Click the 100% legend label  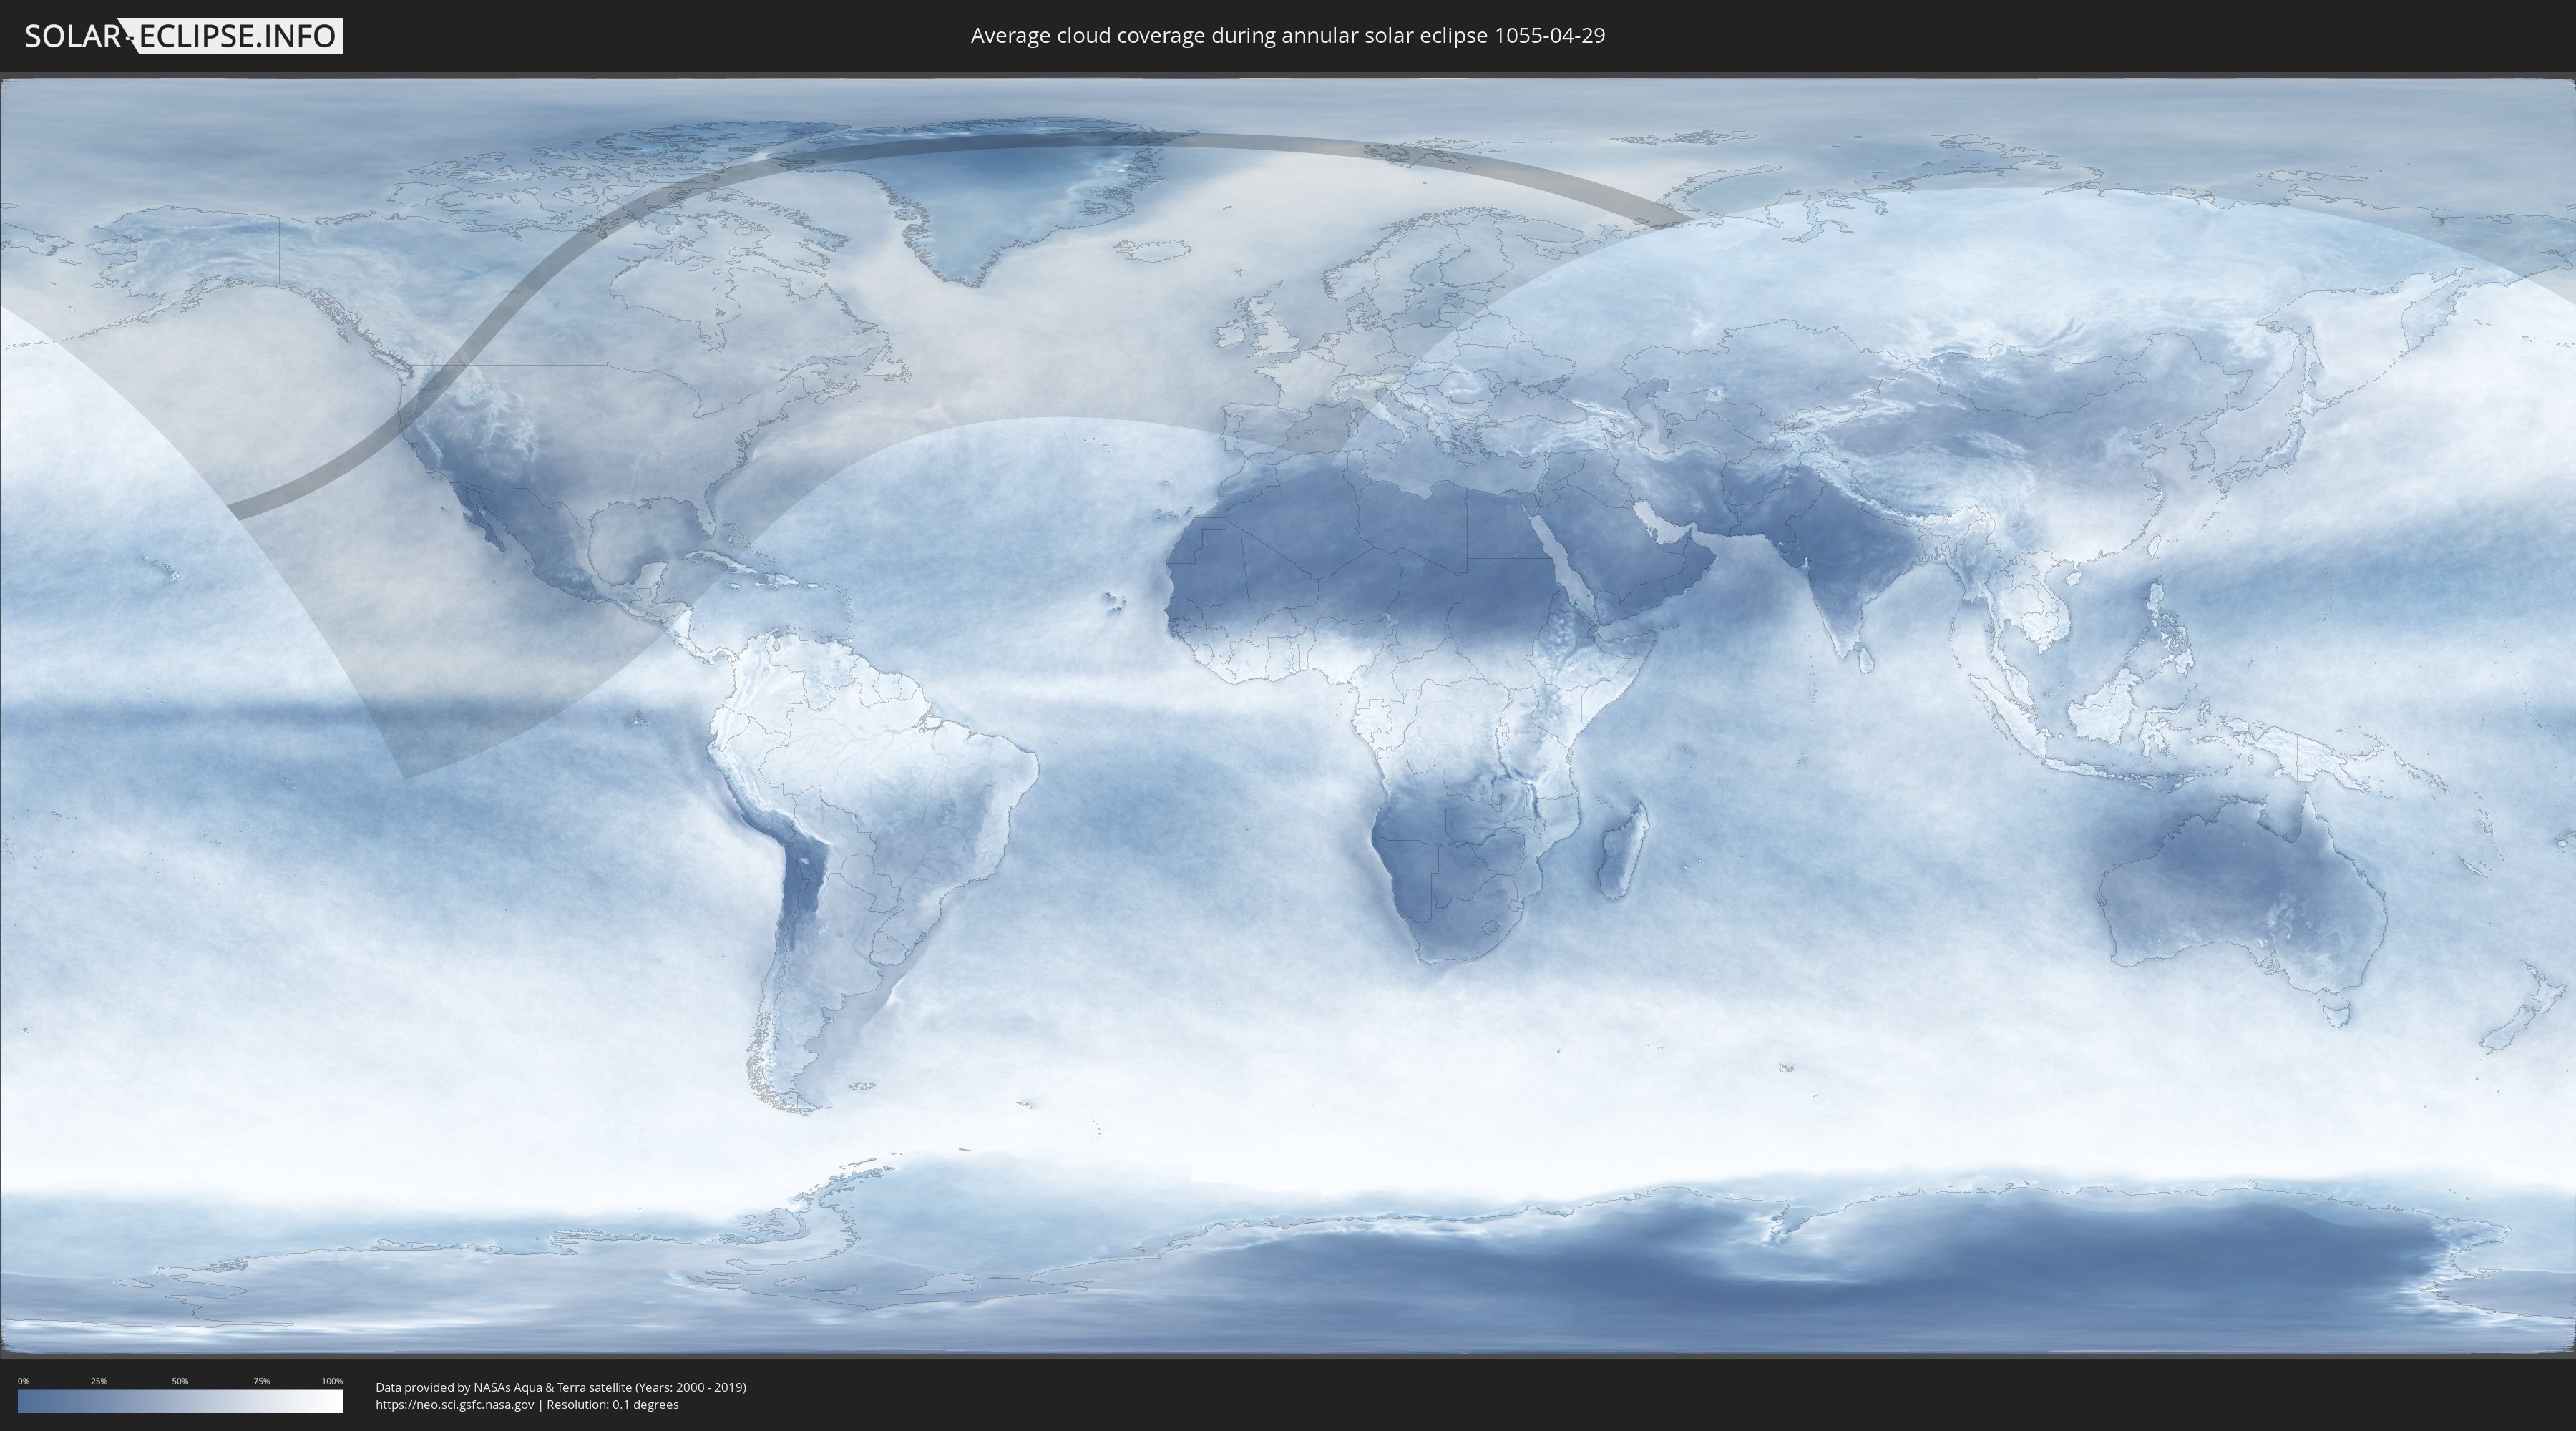pyautogui.click(x=332, y=1381)
